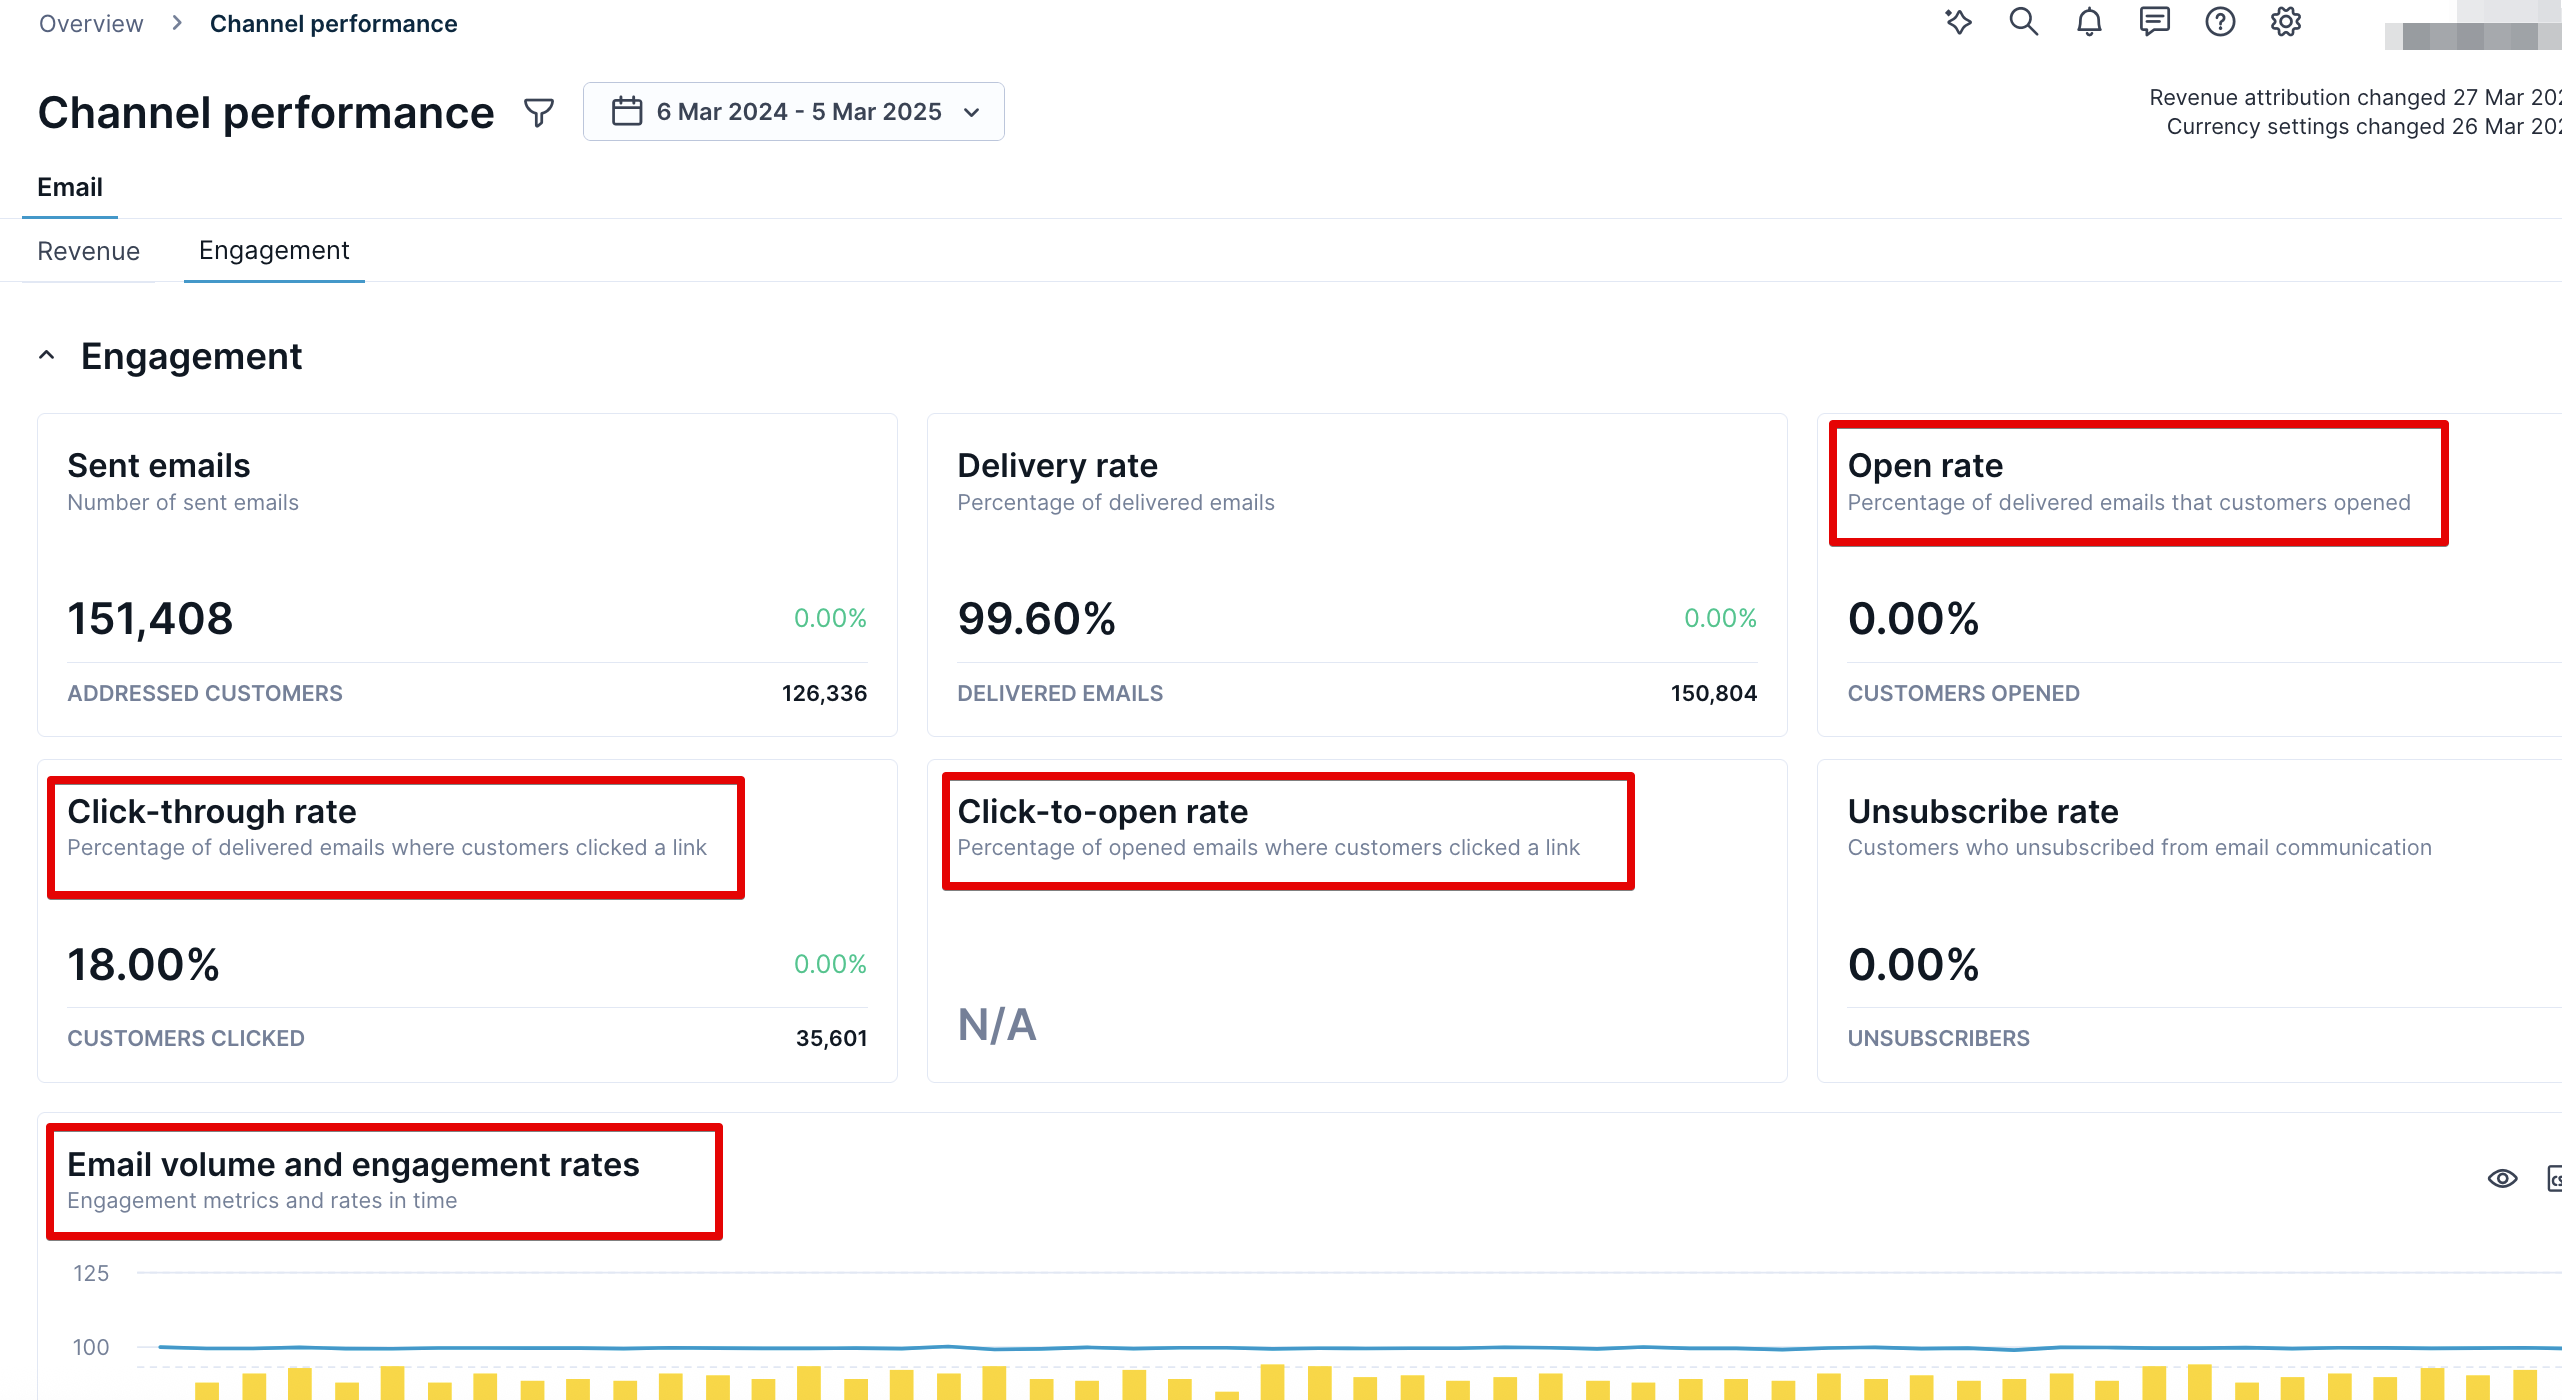Viewport: 2562px width, 1400px height.
Task: Toggle chart visibility with the eye icon
Action: (2502, 1178)
